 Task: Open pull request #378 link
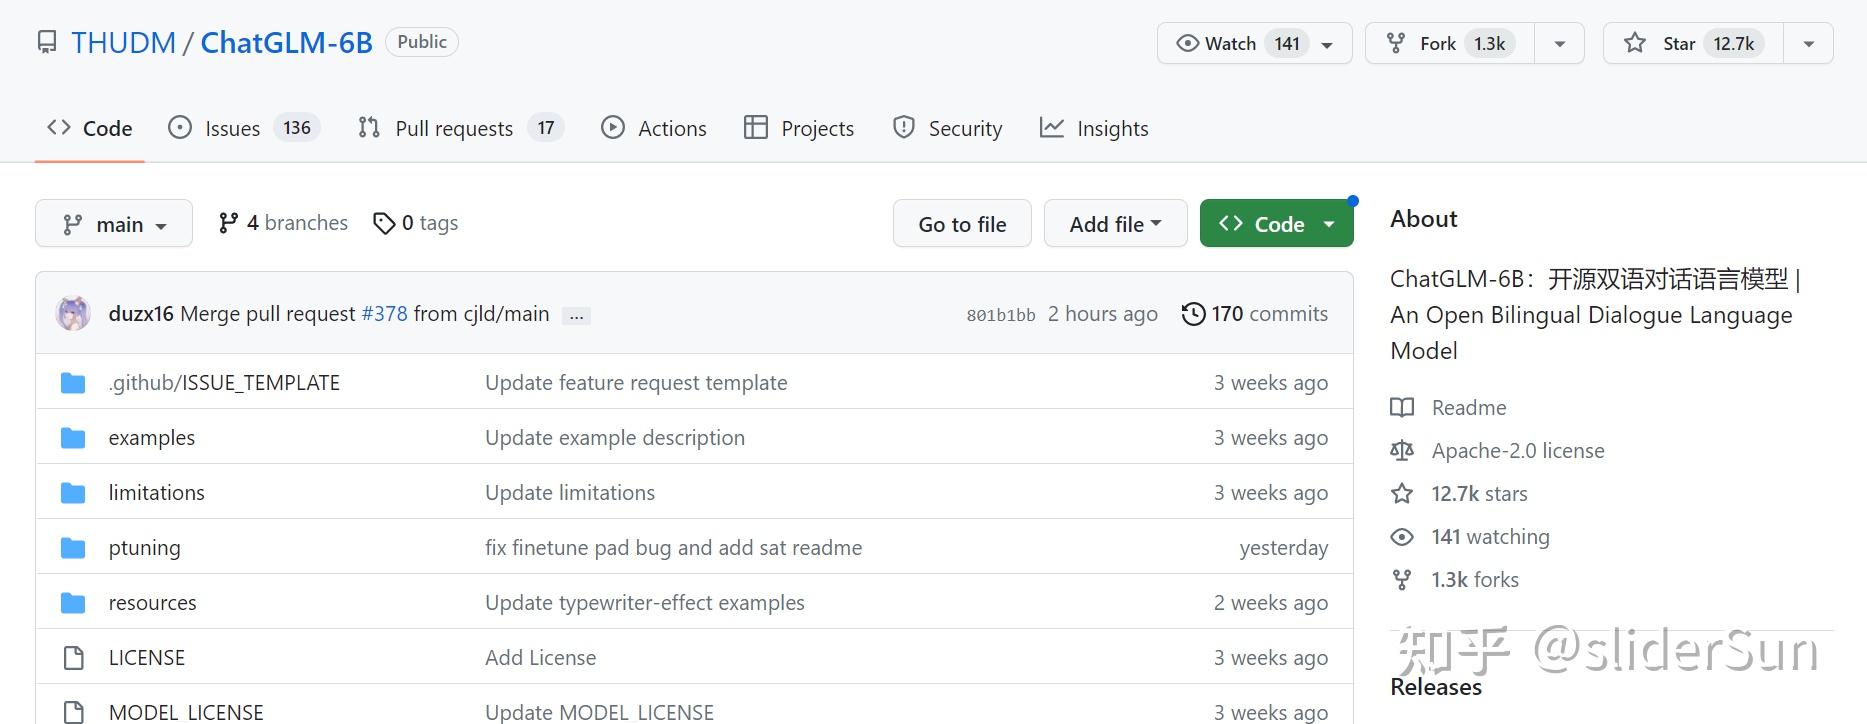pyautogui.click(x=385, y=314)
